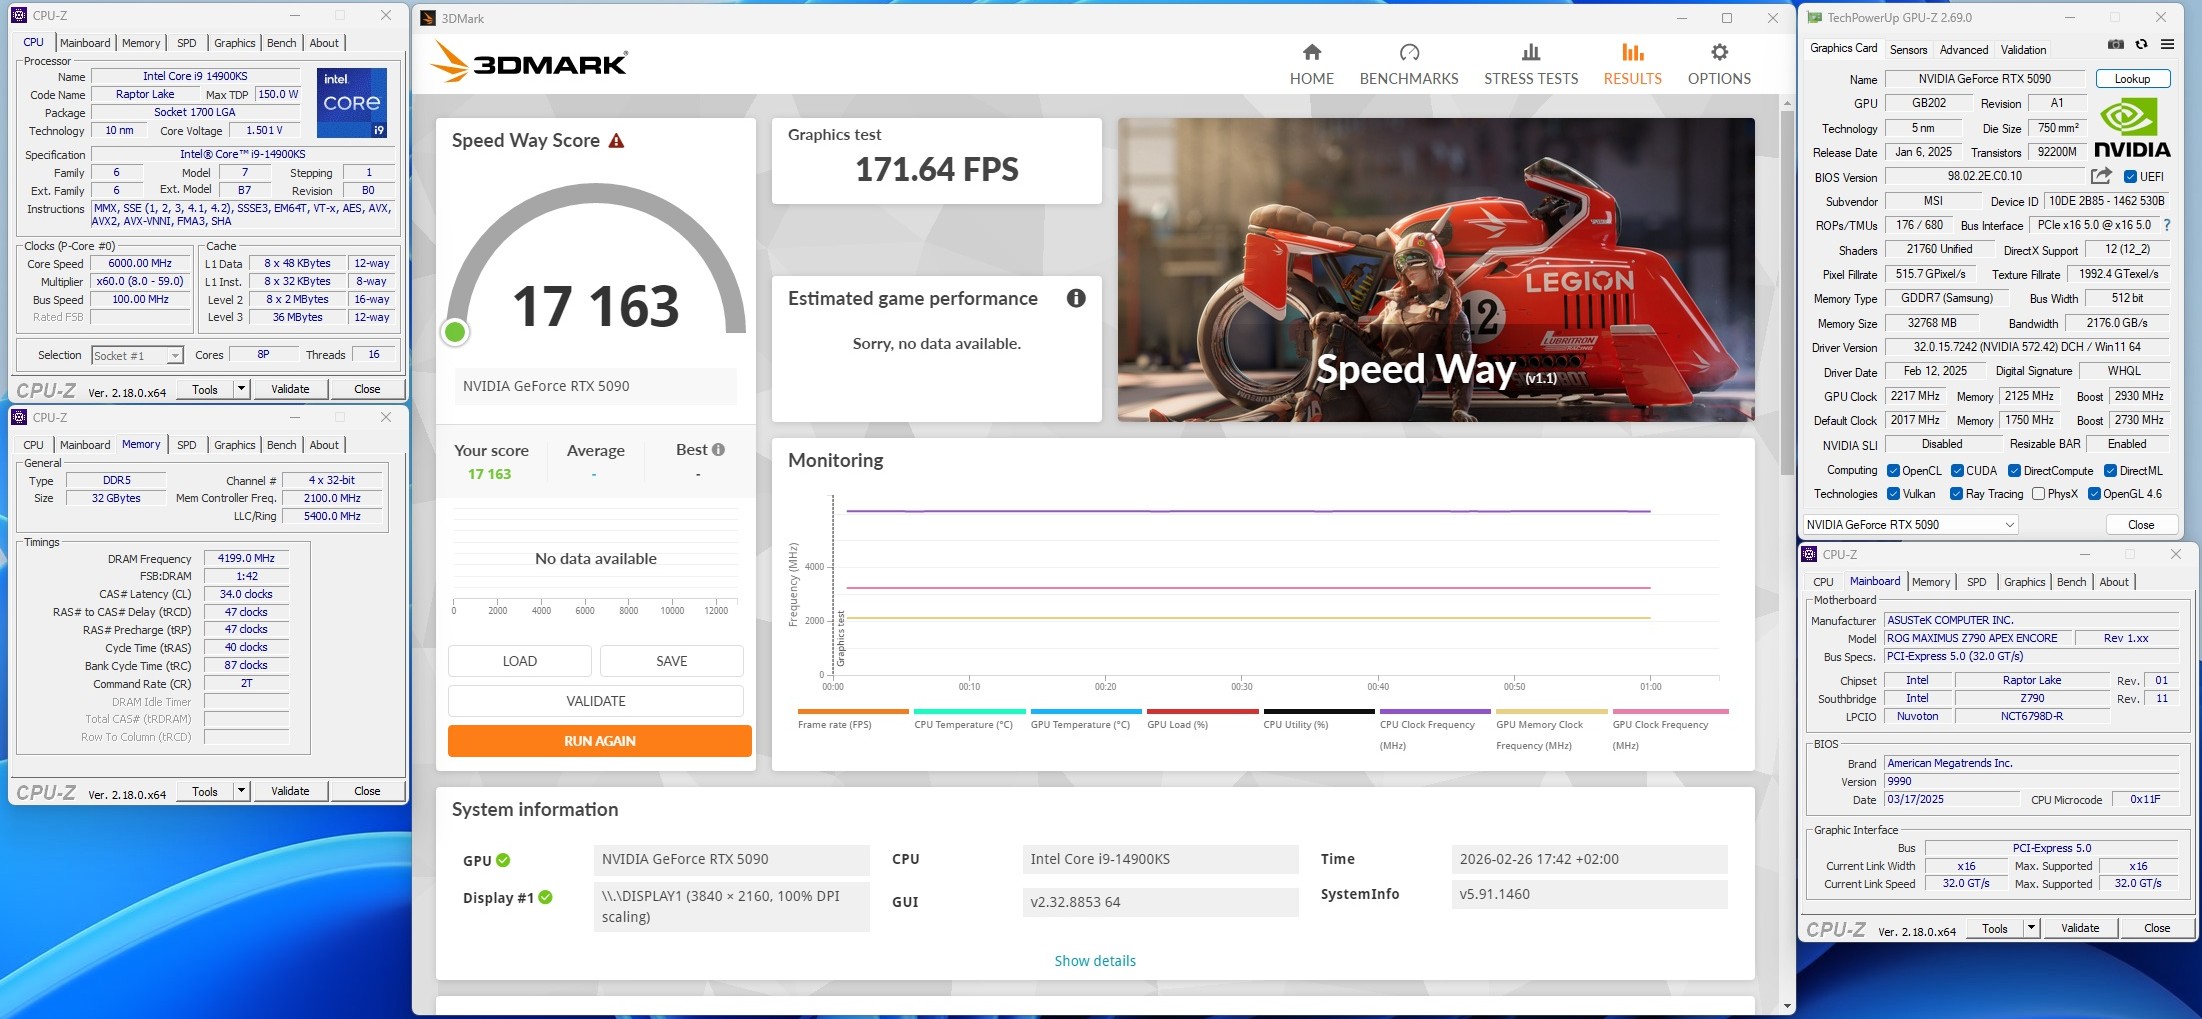Click the Show details link

coord(1095,961)
